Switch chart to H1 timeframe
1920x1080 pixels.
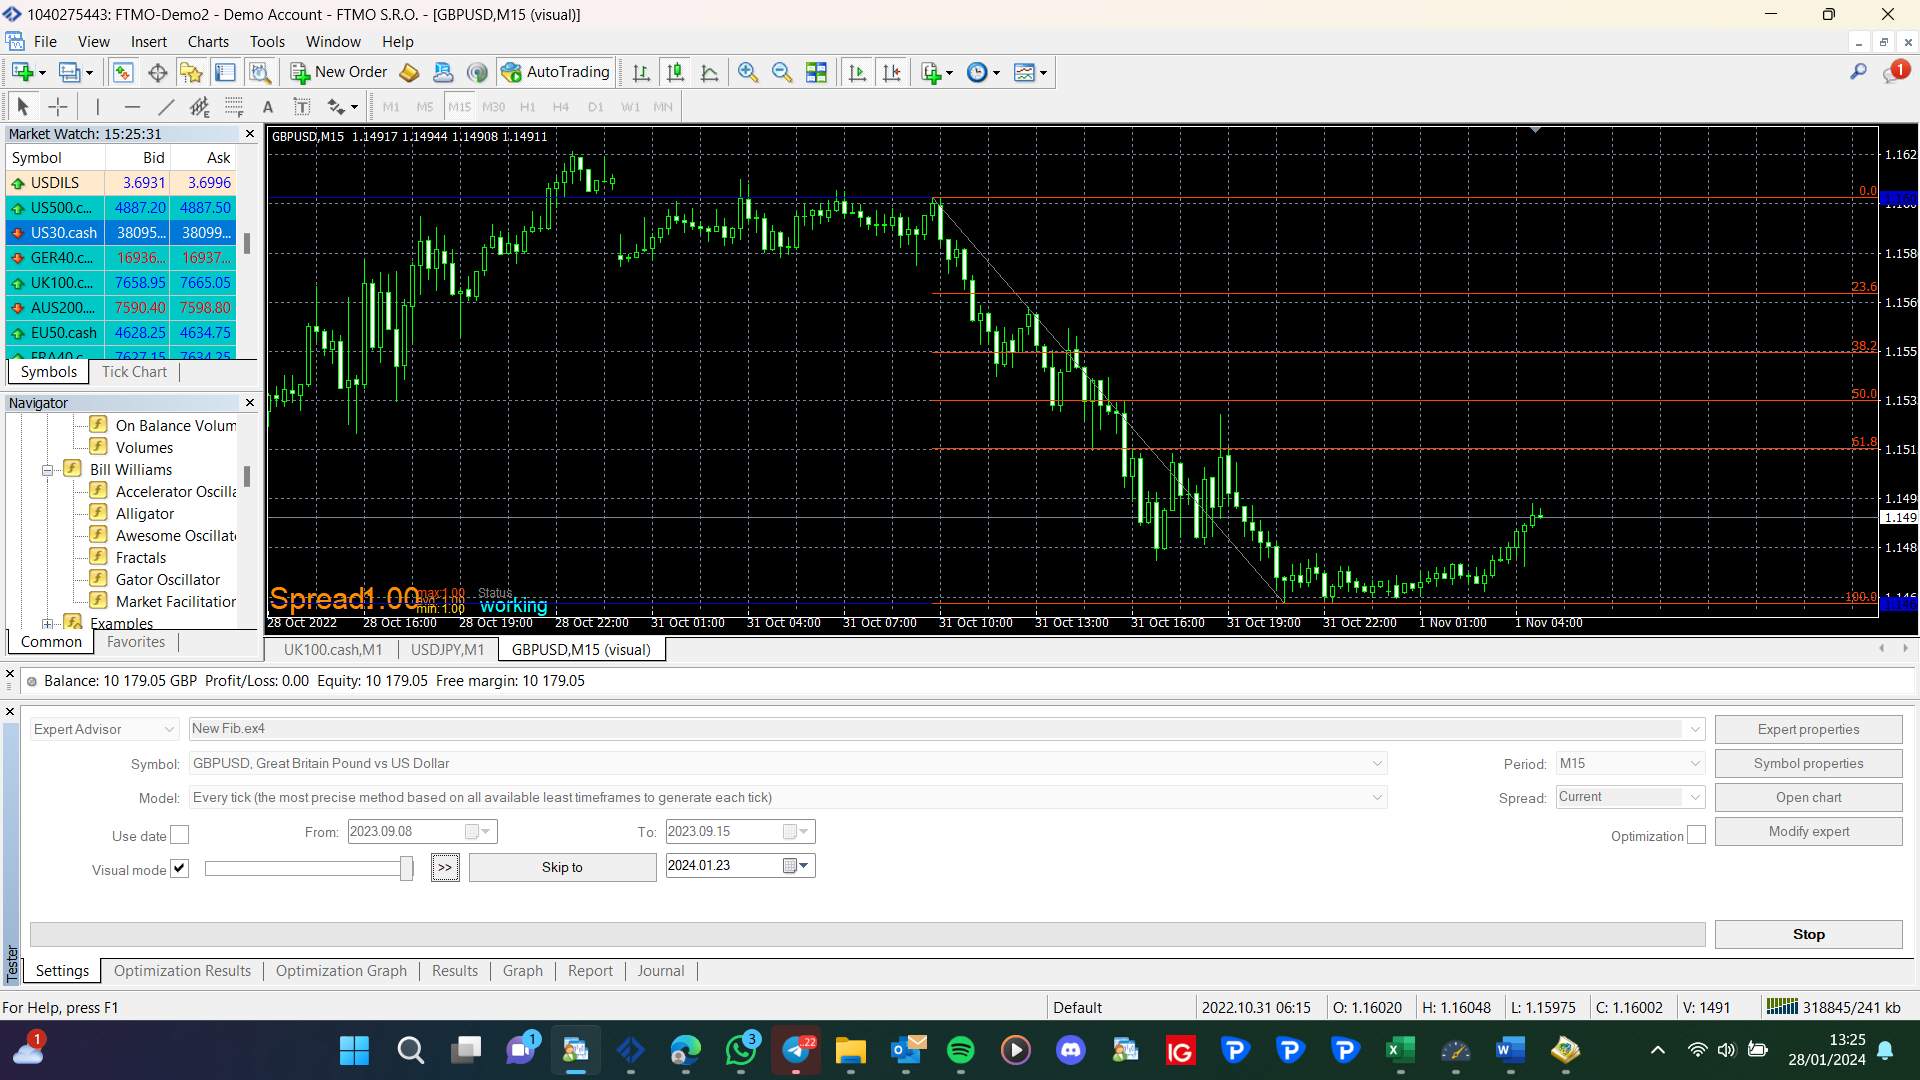[528, 107]
